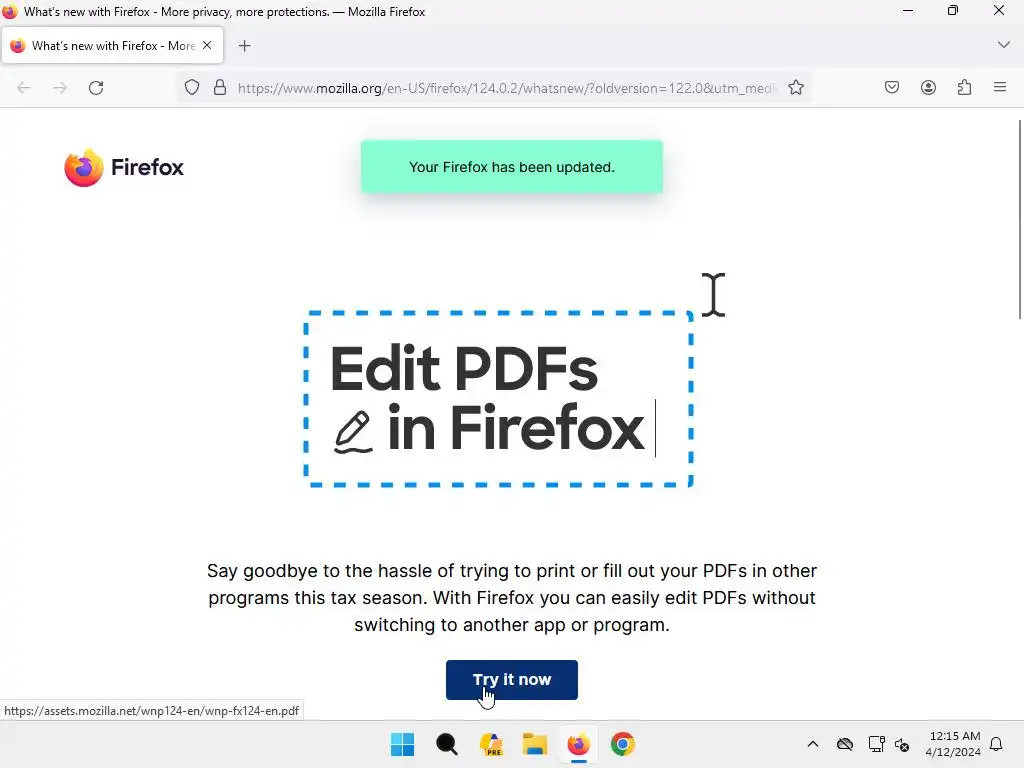
Task: Open the clock showing 12:15 AM
Action: pos(953,744)
